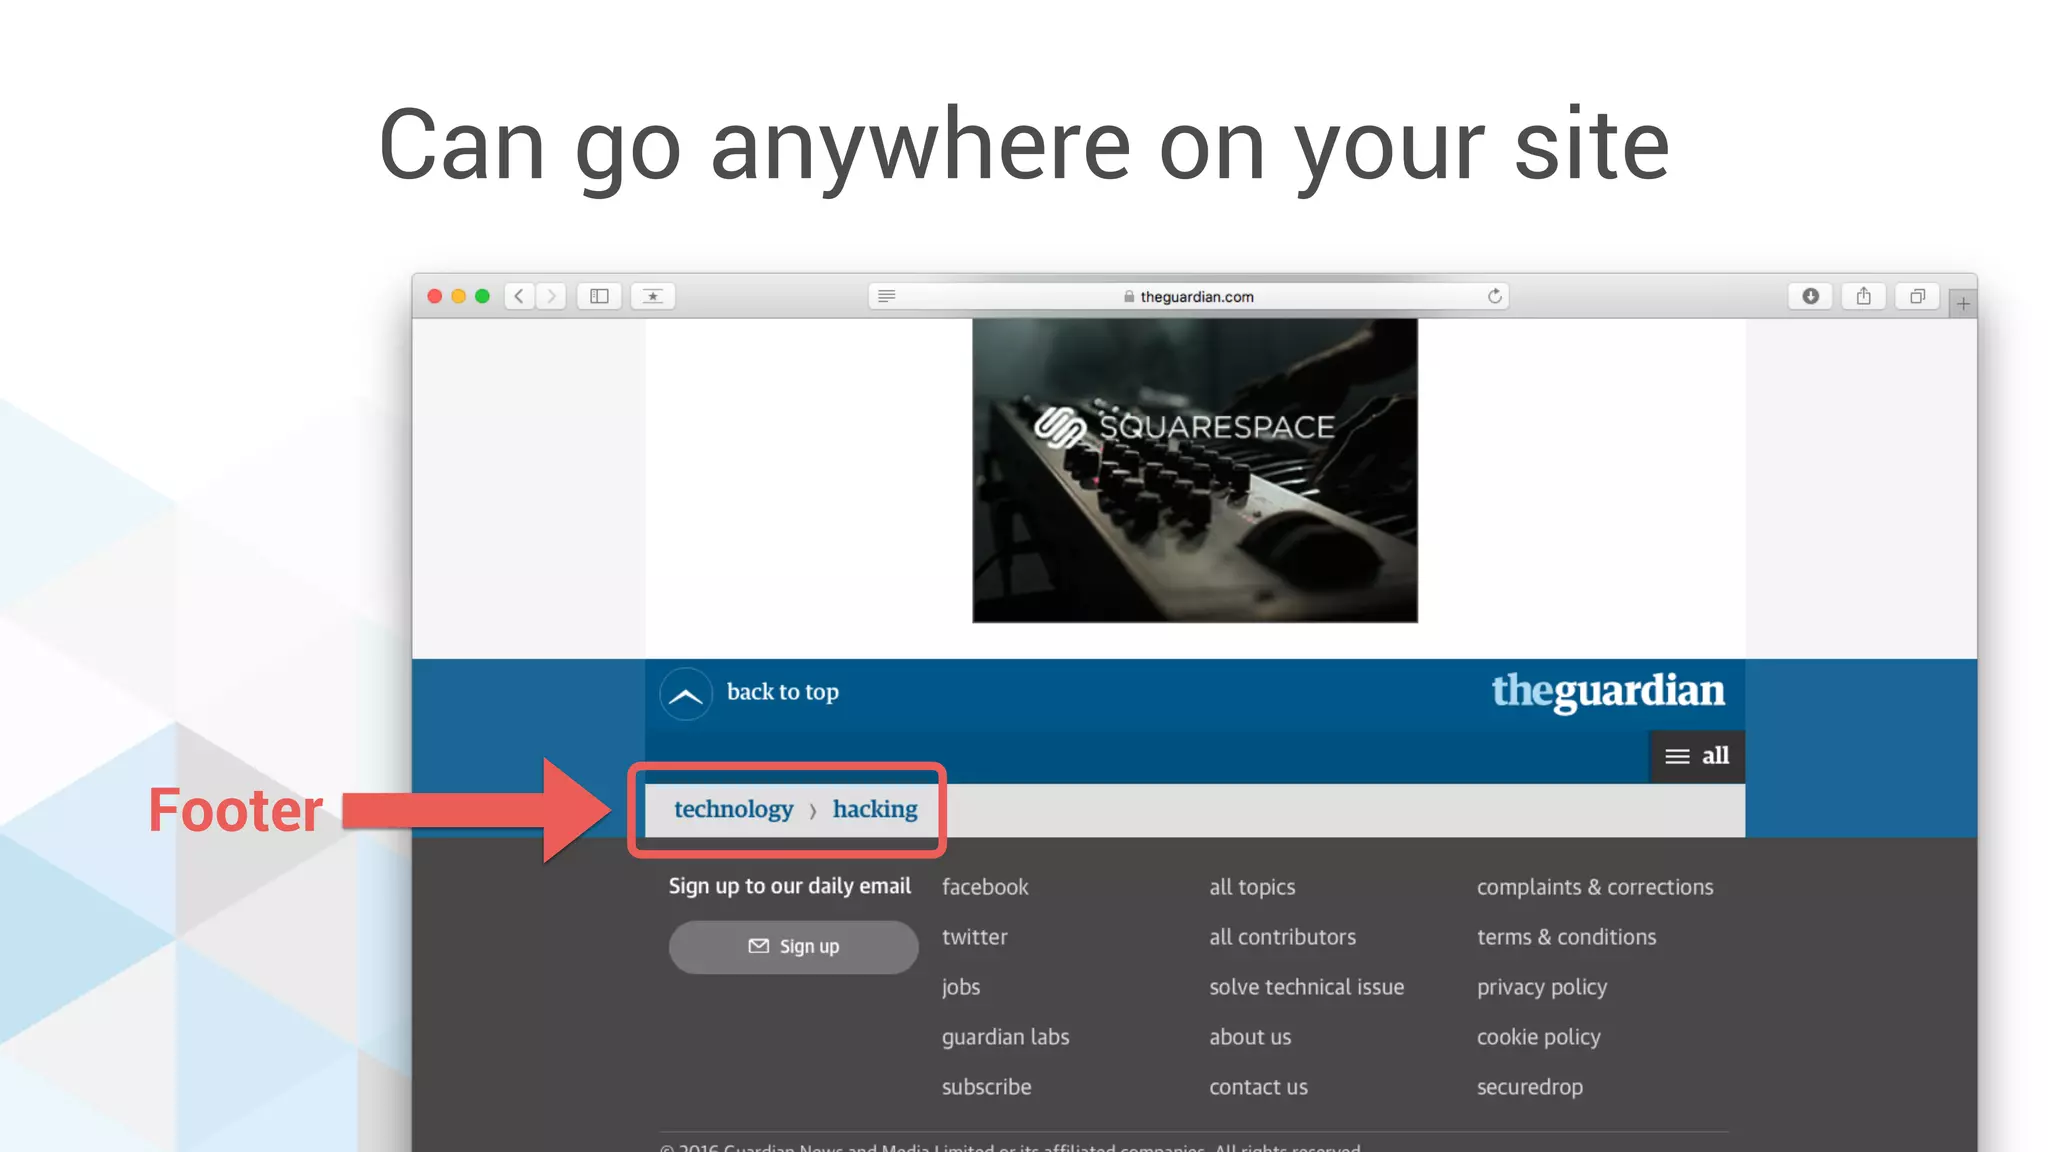Click the Sign up email button

pyautogui.click(x=794, y=946)
